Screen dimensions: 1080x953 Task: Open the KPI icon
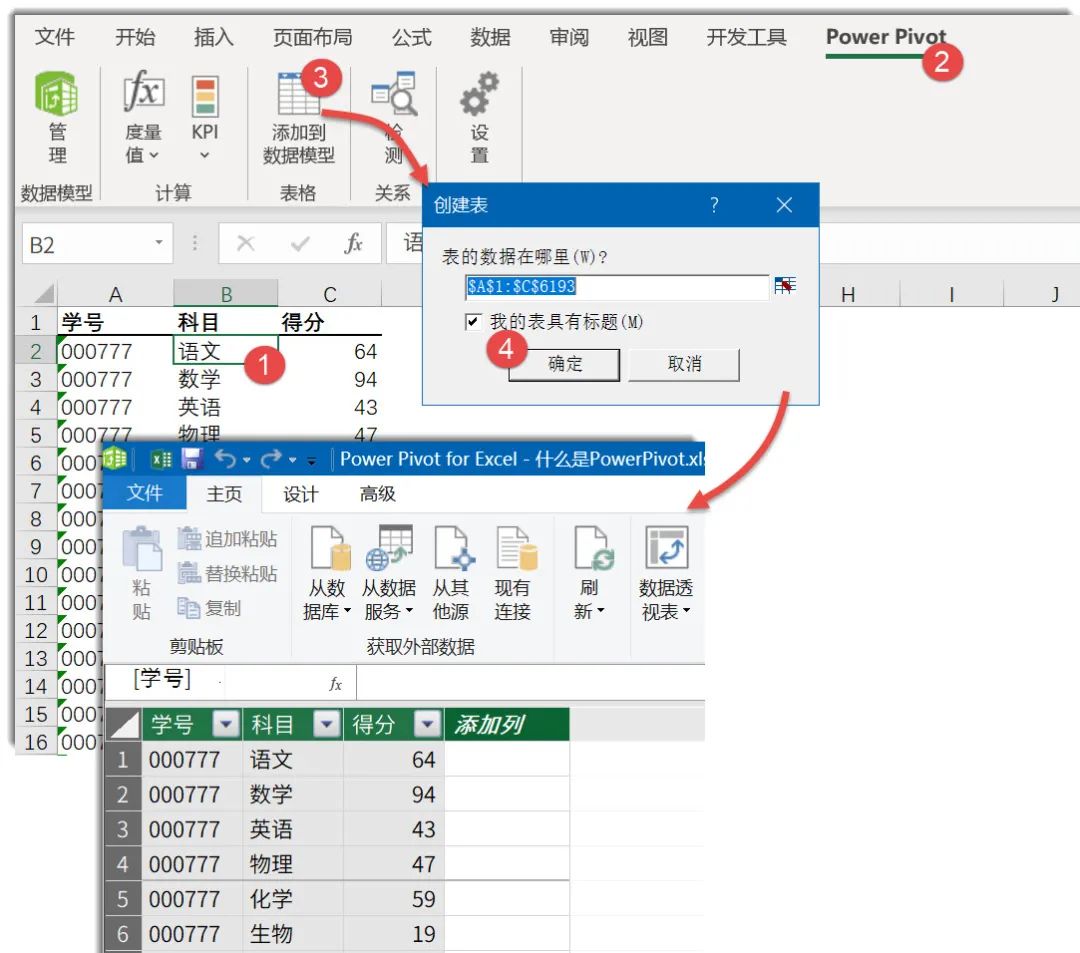pyautogui.click(x=205, y=96)
